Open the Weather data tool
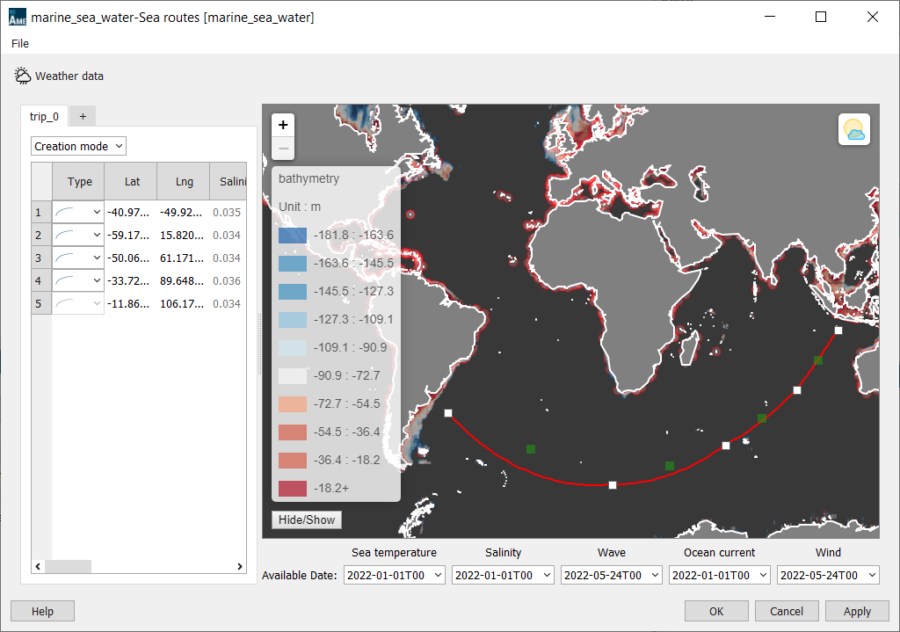This screenshot has height=632, width=900. tap(60, 75)
